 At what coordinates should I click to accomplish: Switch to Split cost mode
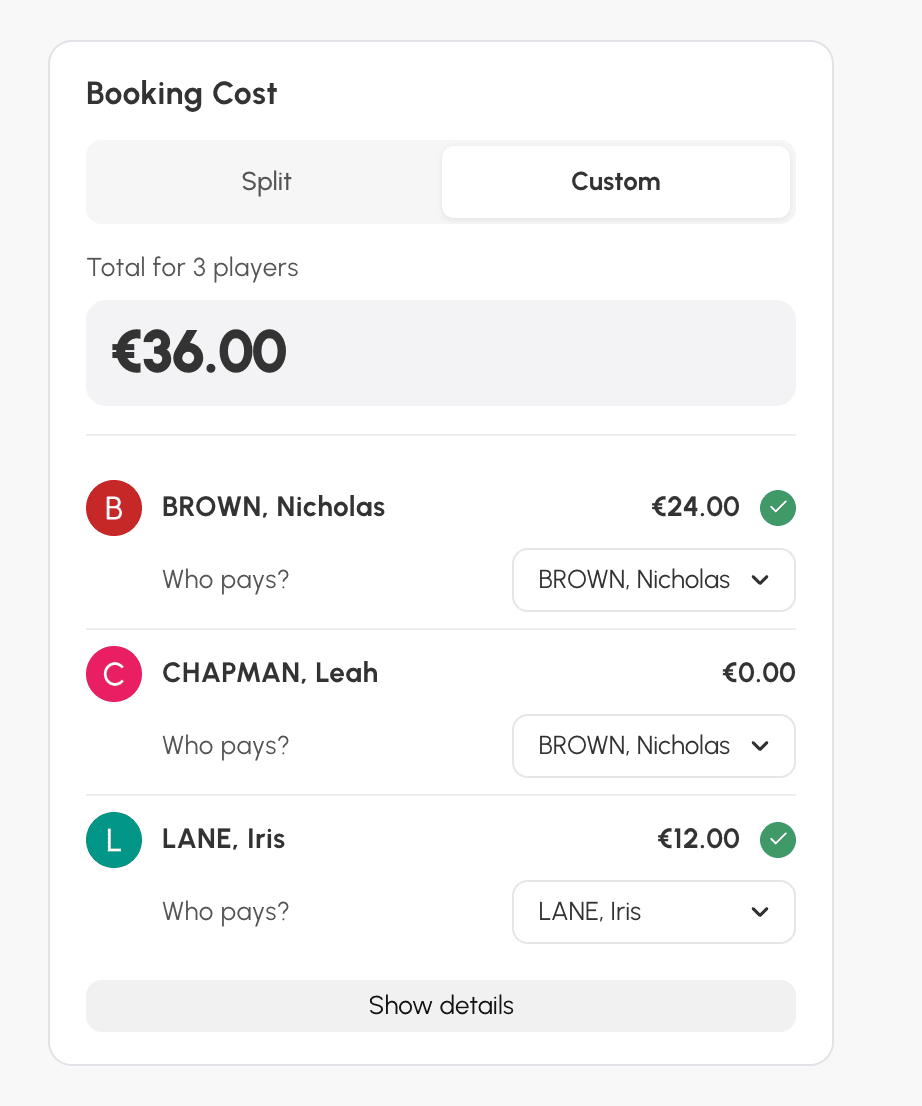266,182
